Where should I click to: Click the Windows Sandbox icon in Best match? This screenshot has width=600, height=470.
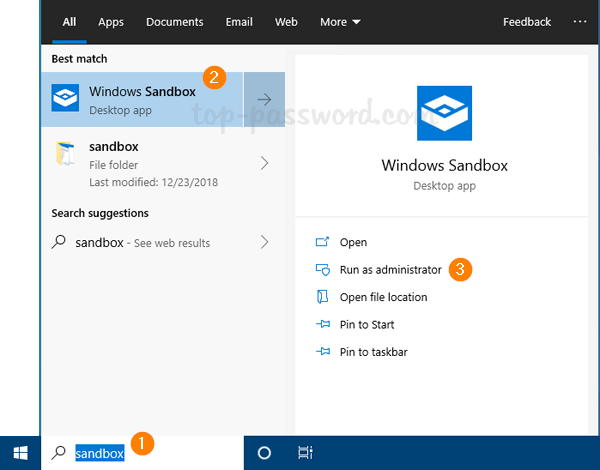click(66, 98)
